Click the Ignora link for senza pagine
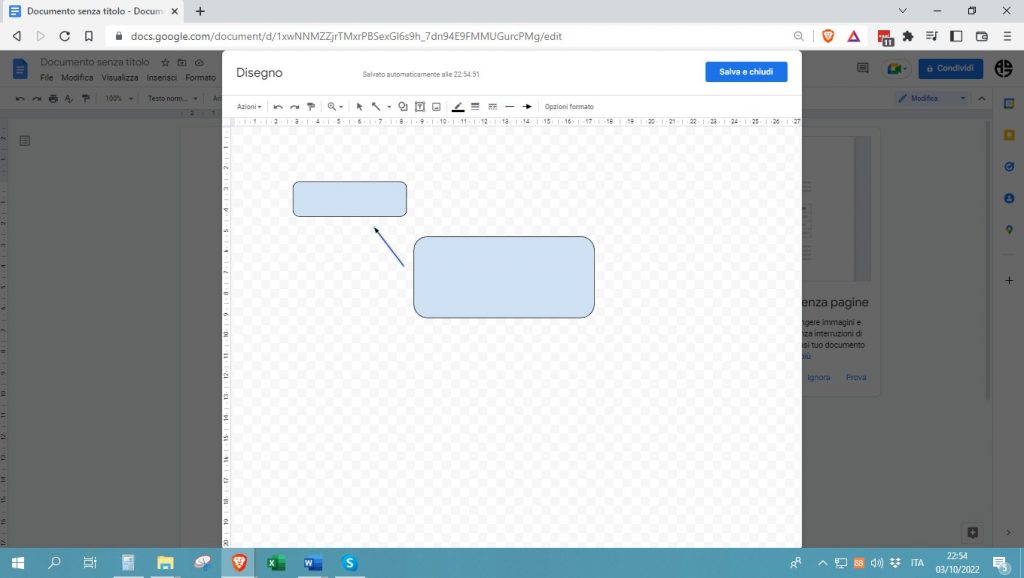1024x578 pixels. pos(818,377)
